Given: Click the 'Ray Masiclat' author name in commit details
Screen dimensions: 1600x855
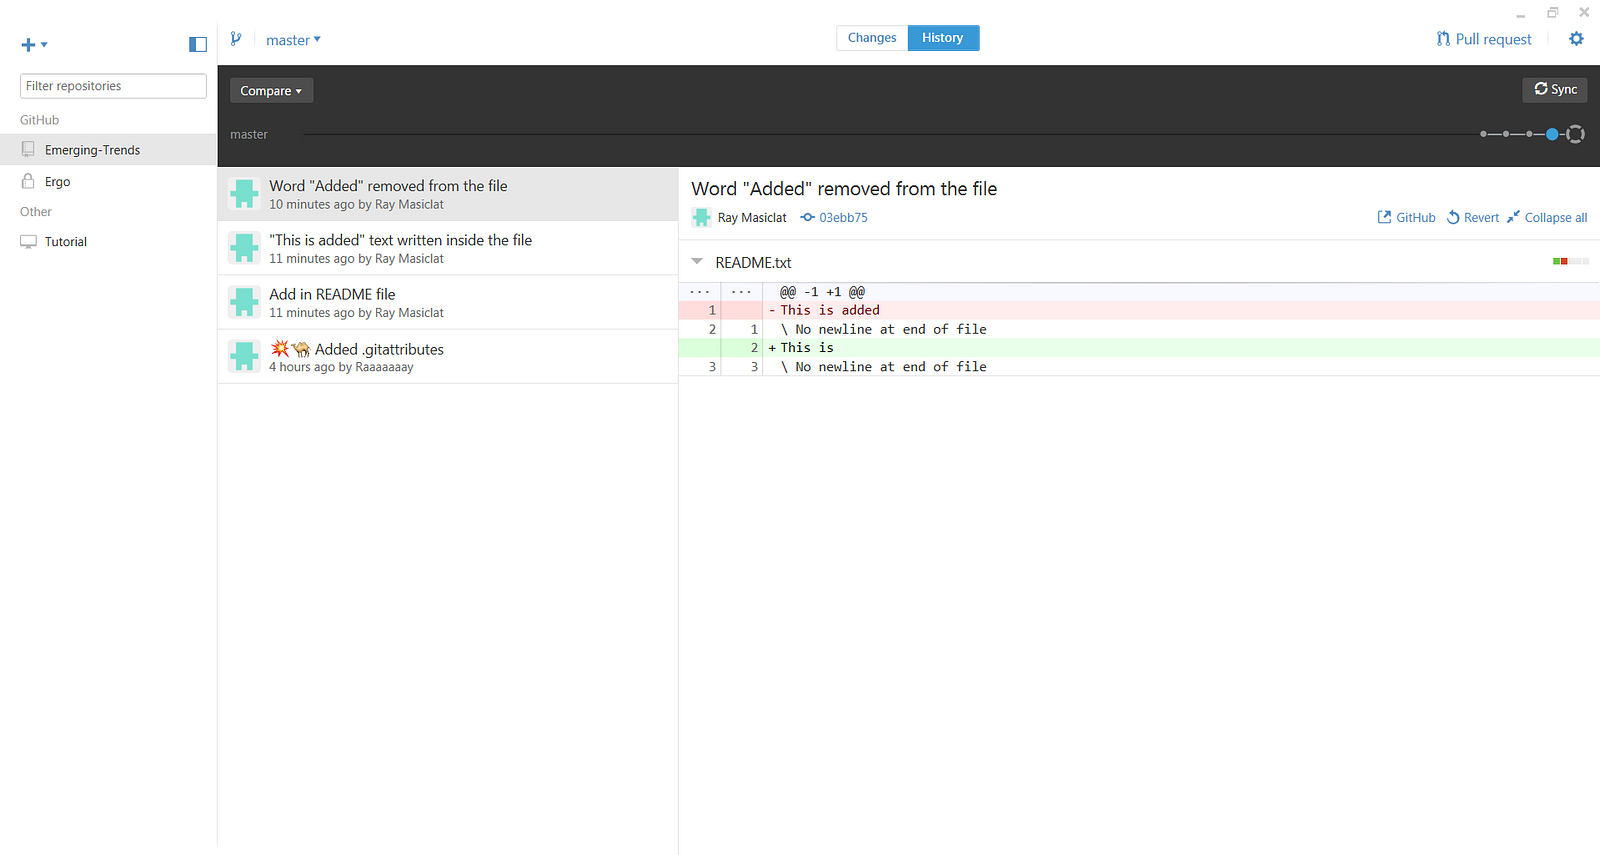Looking at the screenshot, I should 752,218.
